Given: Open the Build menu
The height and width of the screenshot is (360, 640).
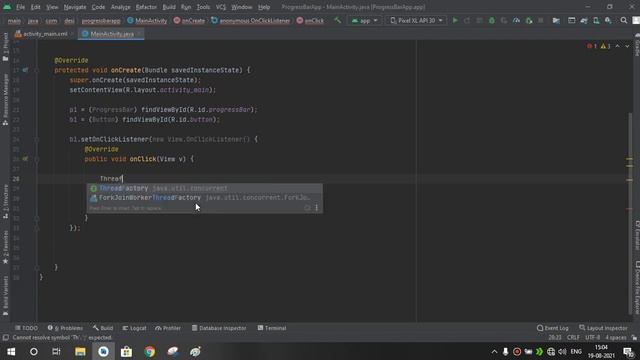Looking at the screenshot, I should [169, 7].
